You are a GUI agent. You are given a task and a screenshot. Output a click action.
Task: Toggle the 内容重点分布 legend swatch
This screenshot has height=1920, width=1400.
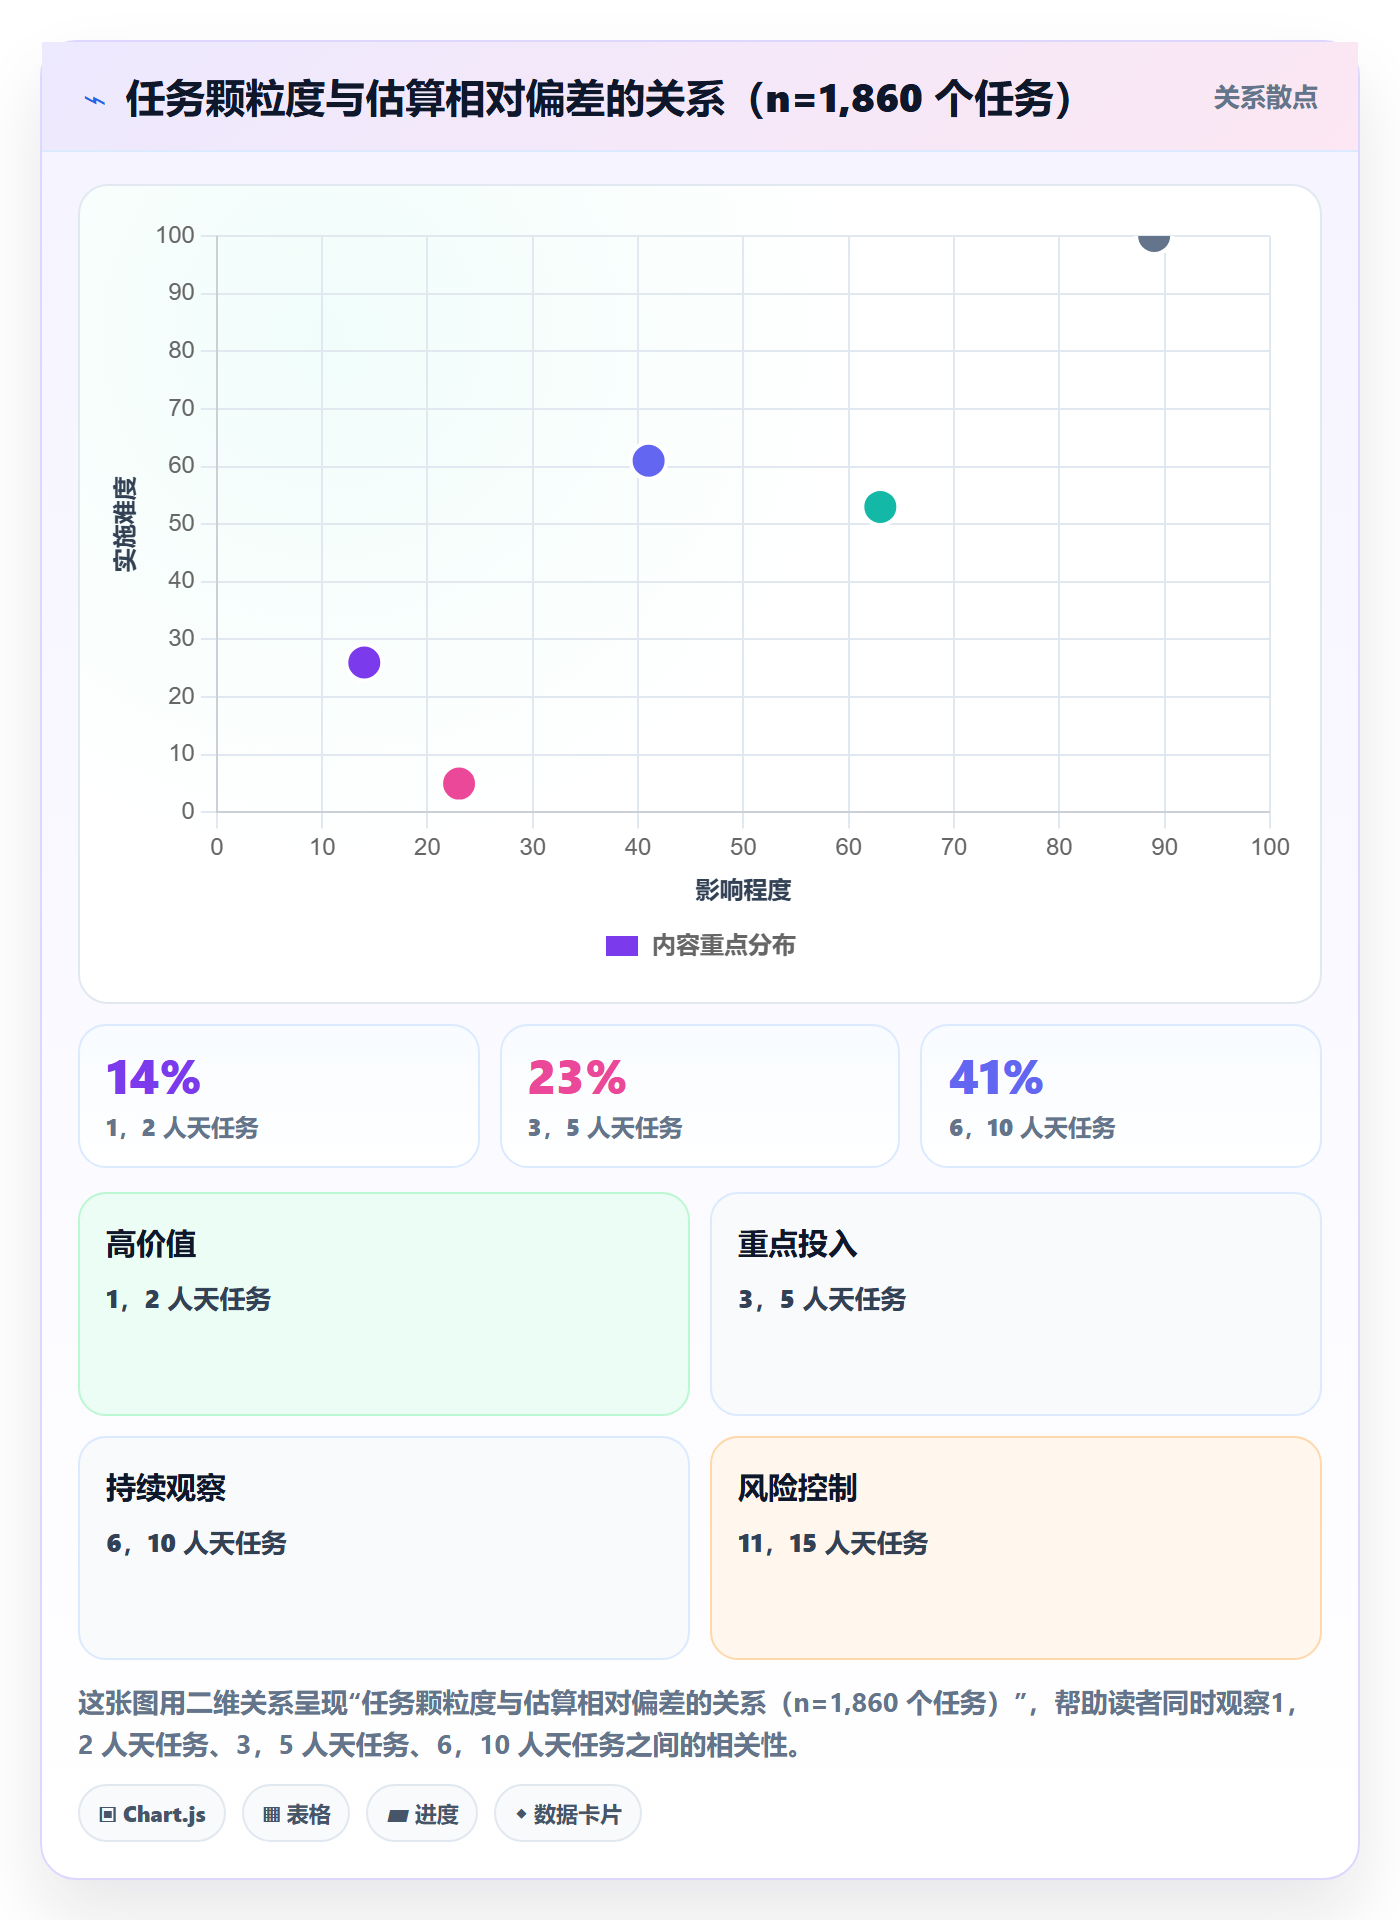[x=621, y=946]
